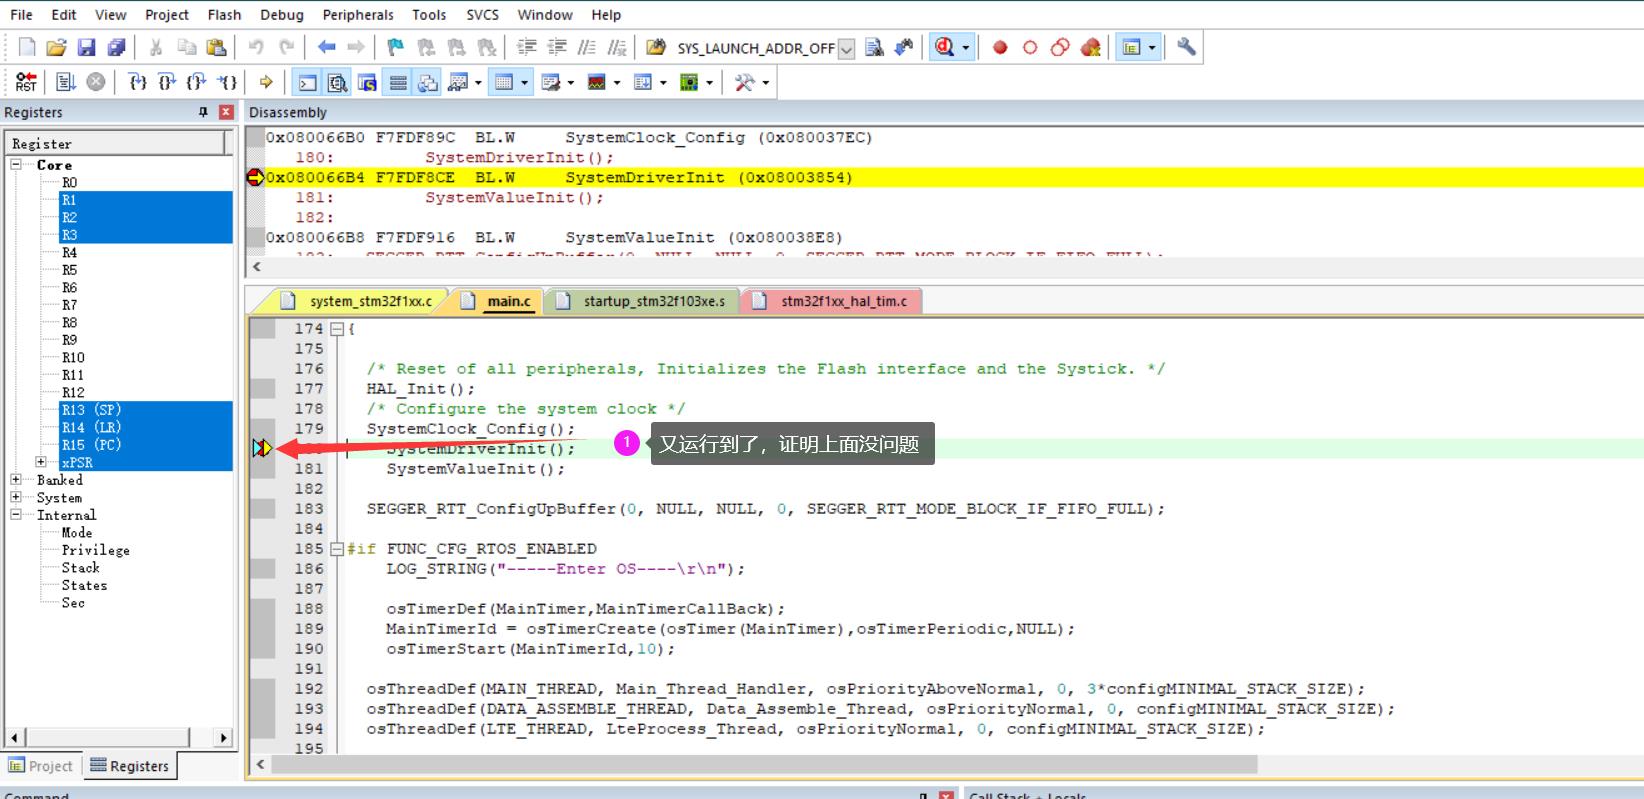Open the Flash menu
1644x799 pixels.
(224, 15)
